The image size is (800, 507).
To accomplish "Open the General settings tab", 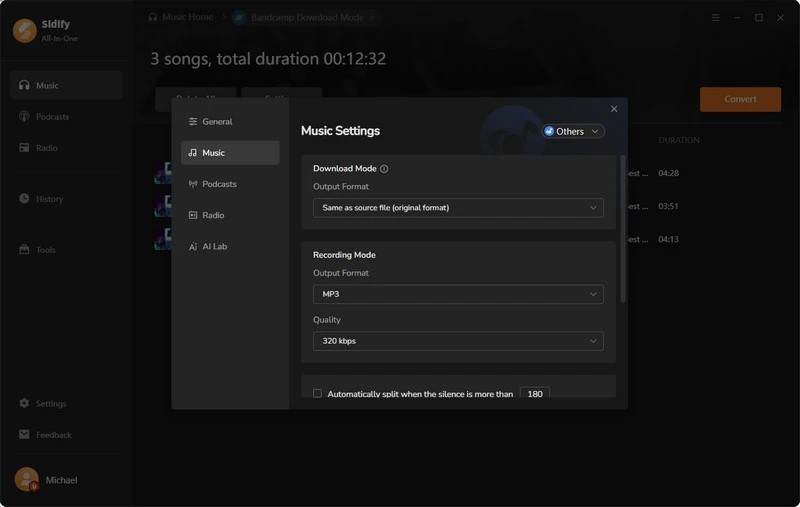I will pyautogui.click(x=230, y=121).
